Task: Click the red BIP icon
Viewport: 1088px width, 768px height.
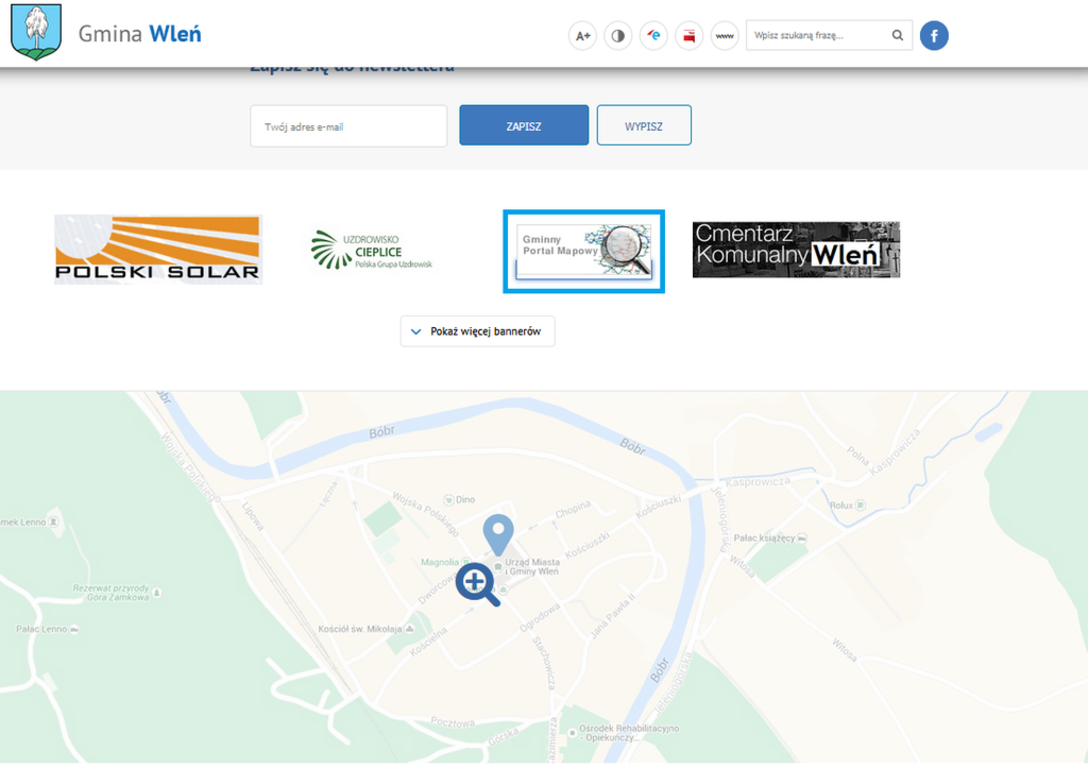Action: tap(689, 36)
